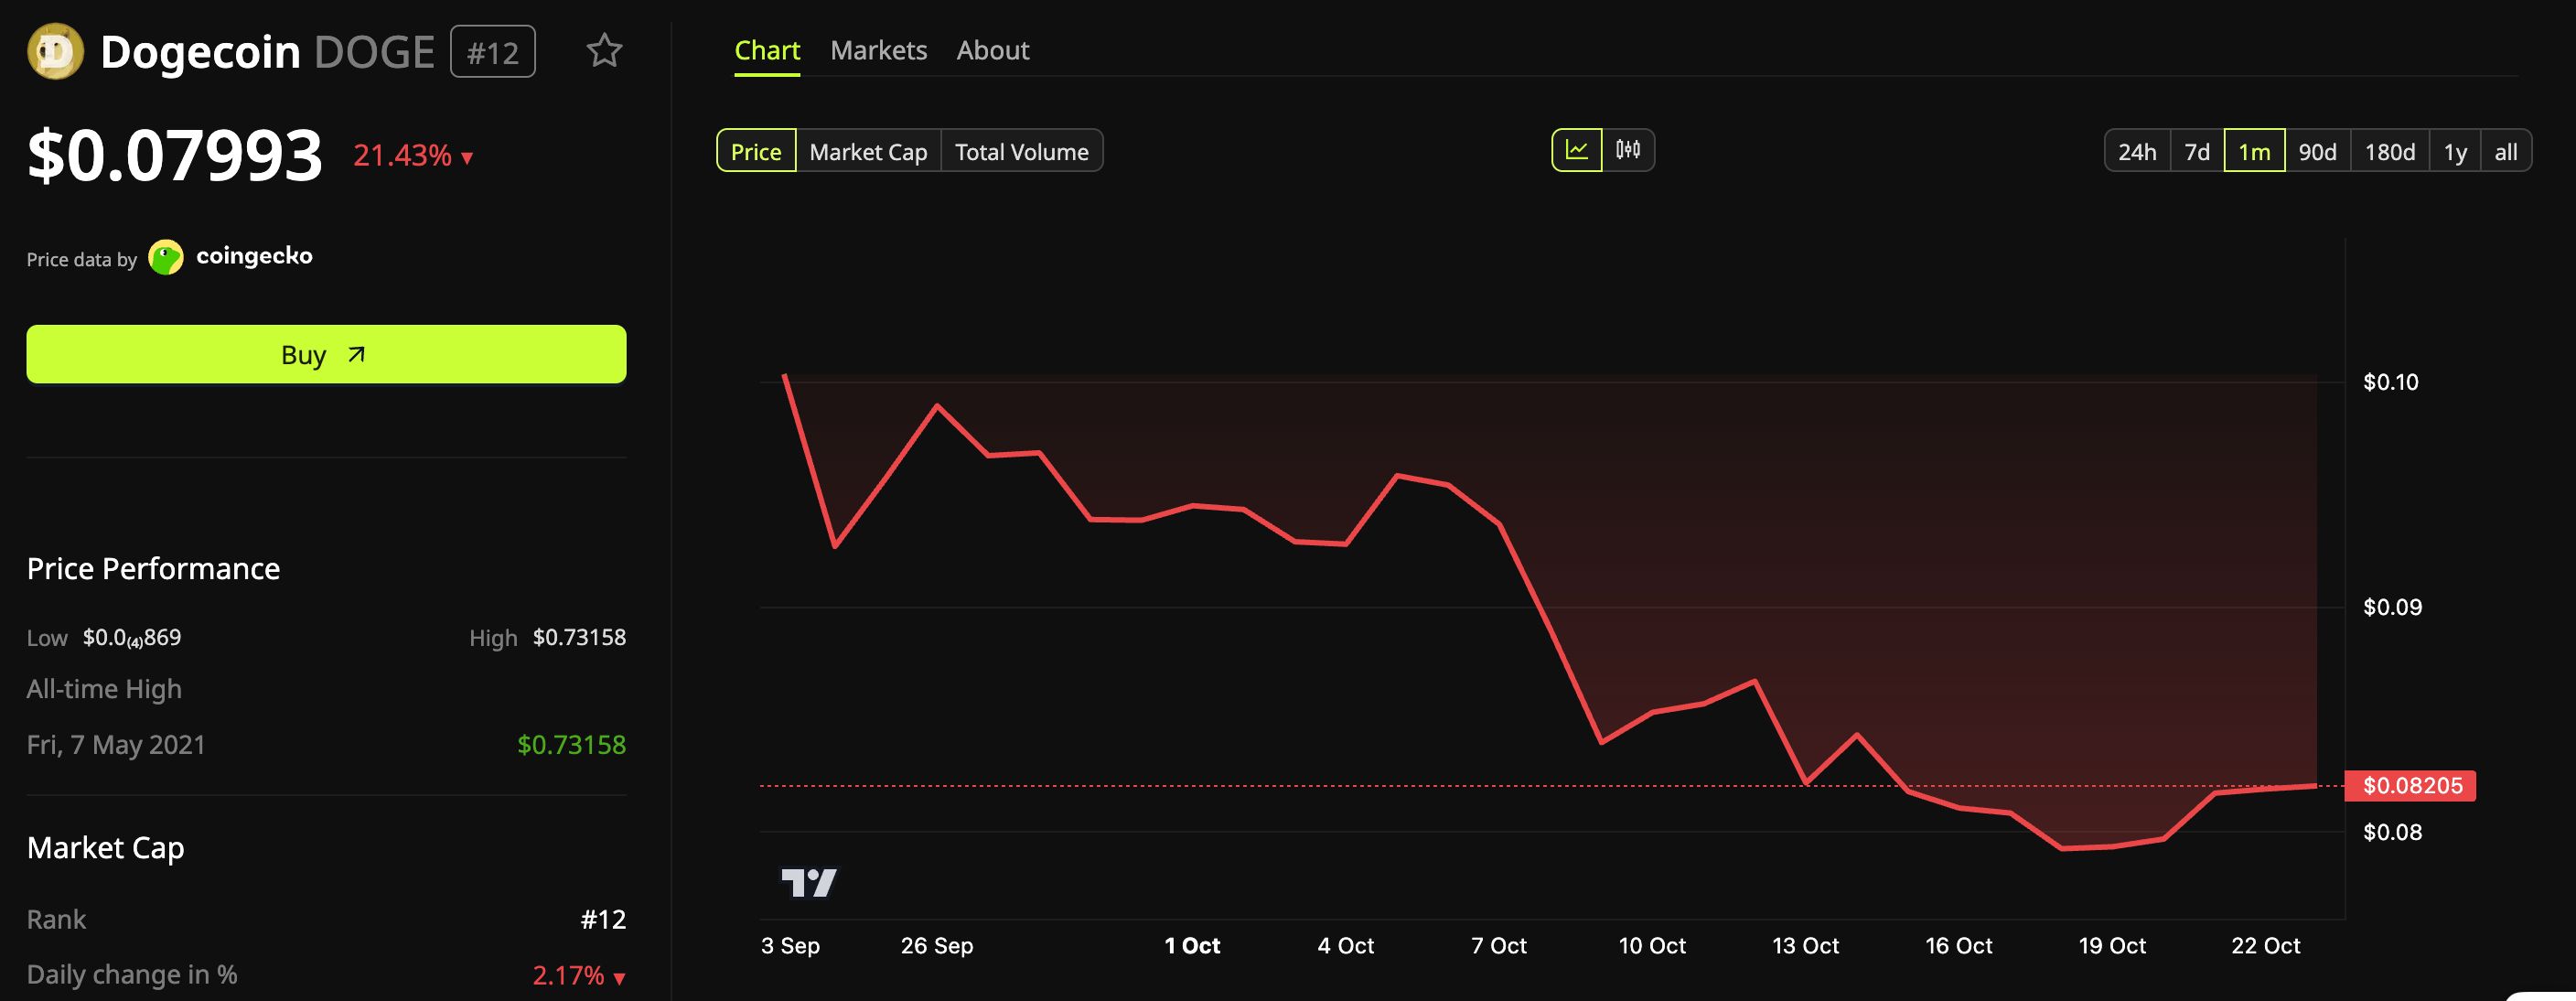Click the All-time High label

tap(104, 689)
